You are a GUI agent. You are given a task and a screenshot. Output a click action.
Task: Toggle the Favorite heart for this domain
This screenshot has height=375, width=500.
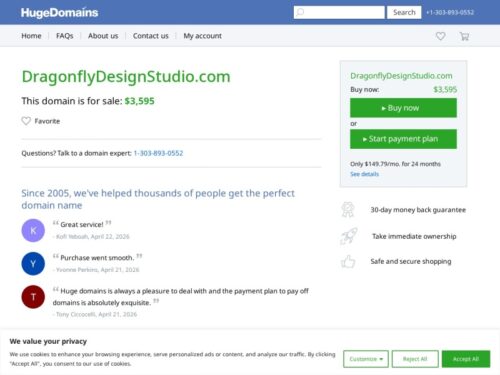(26, 121)
